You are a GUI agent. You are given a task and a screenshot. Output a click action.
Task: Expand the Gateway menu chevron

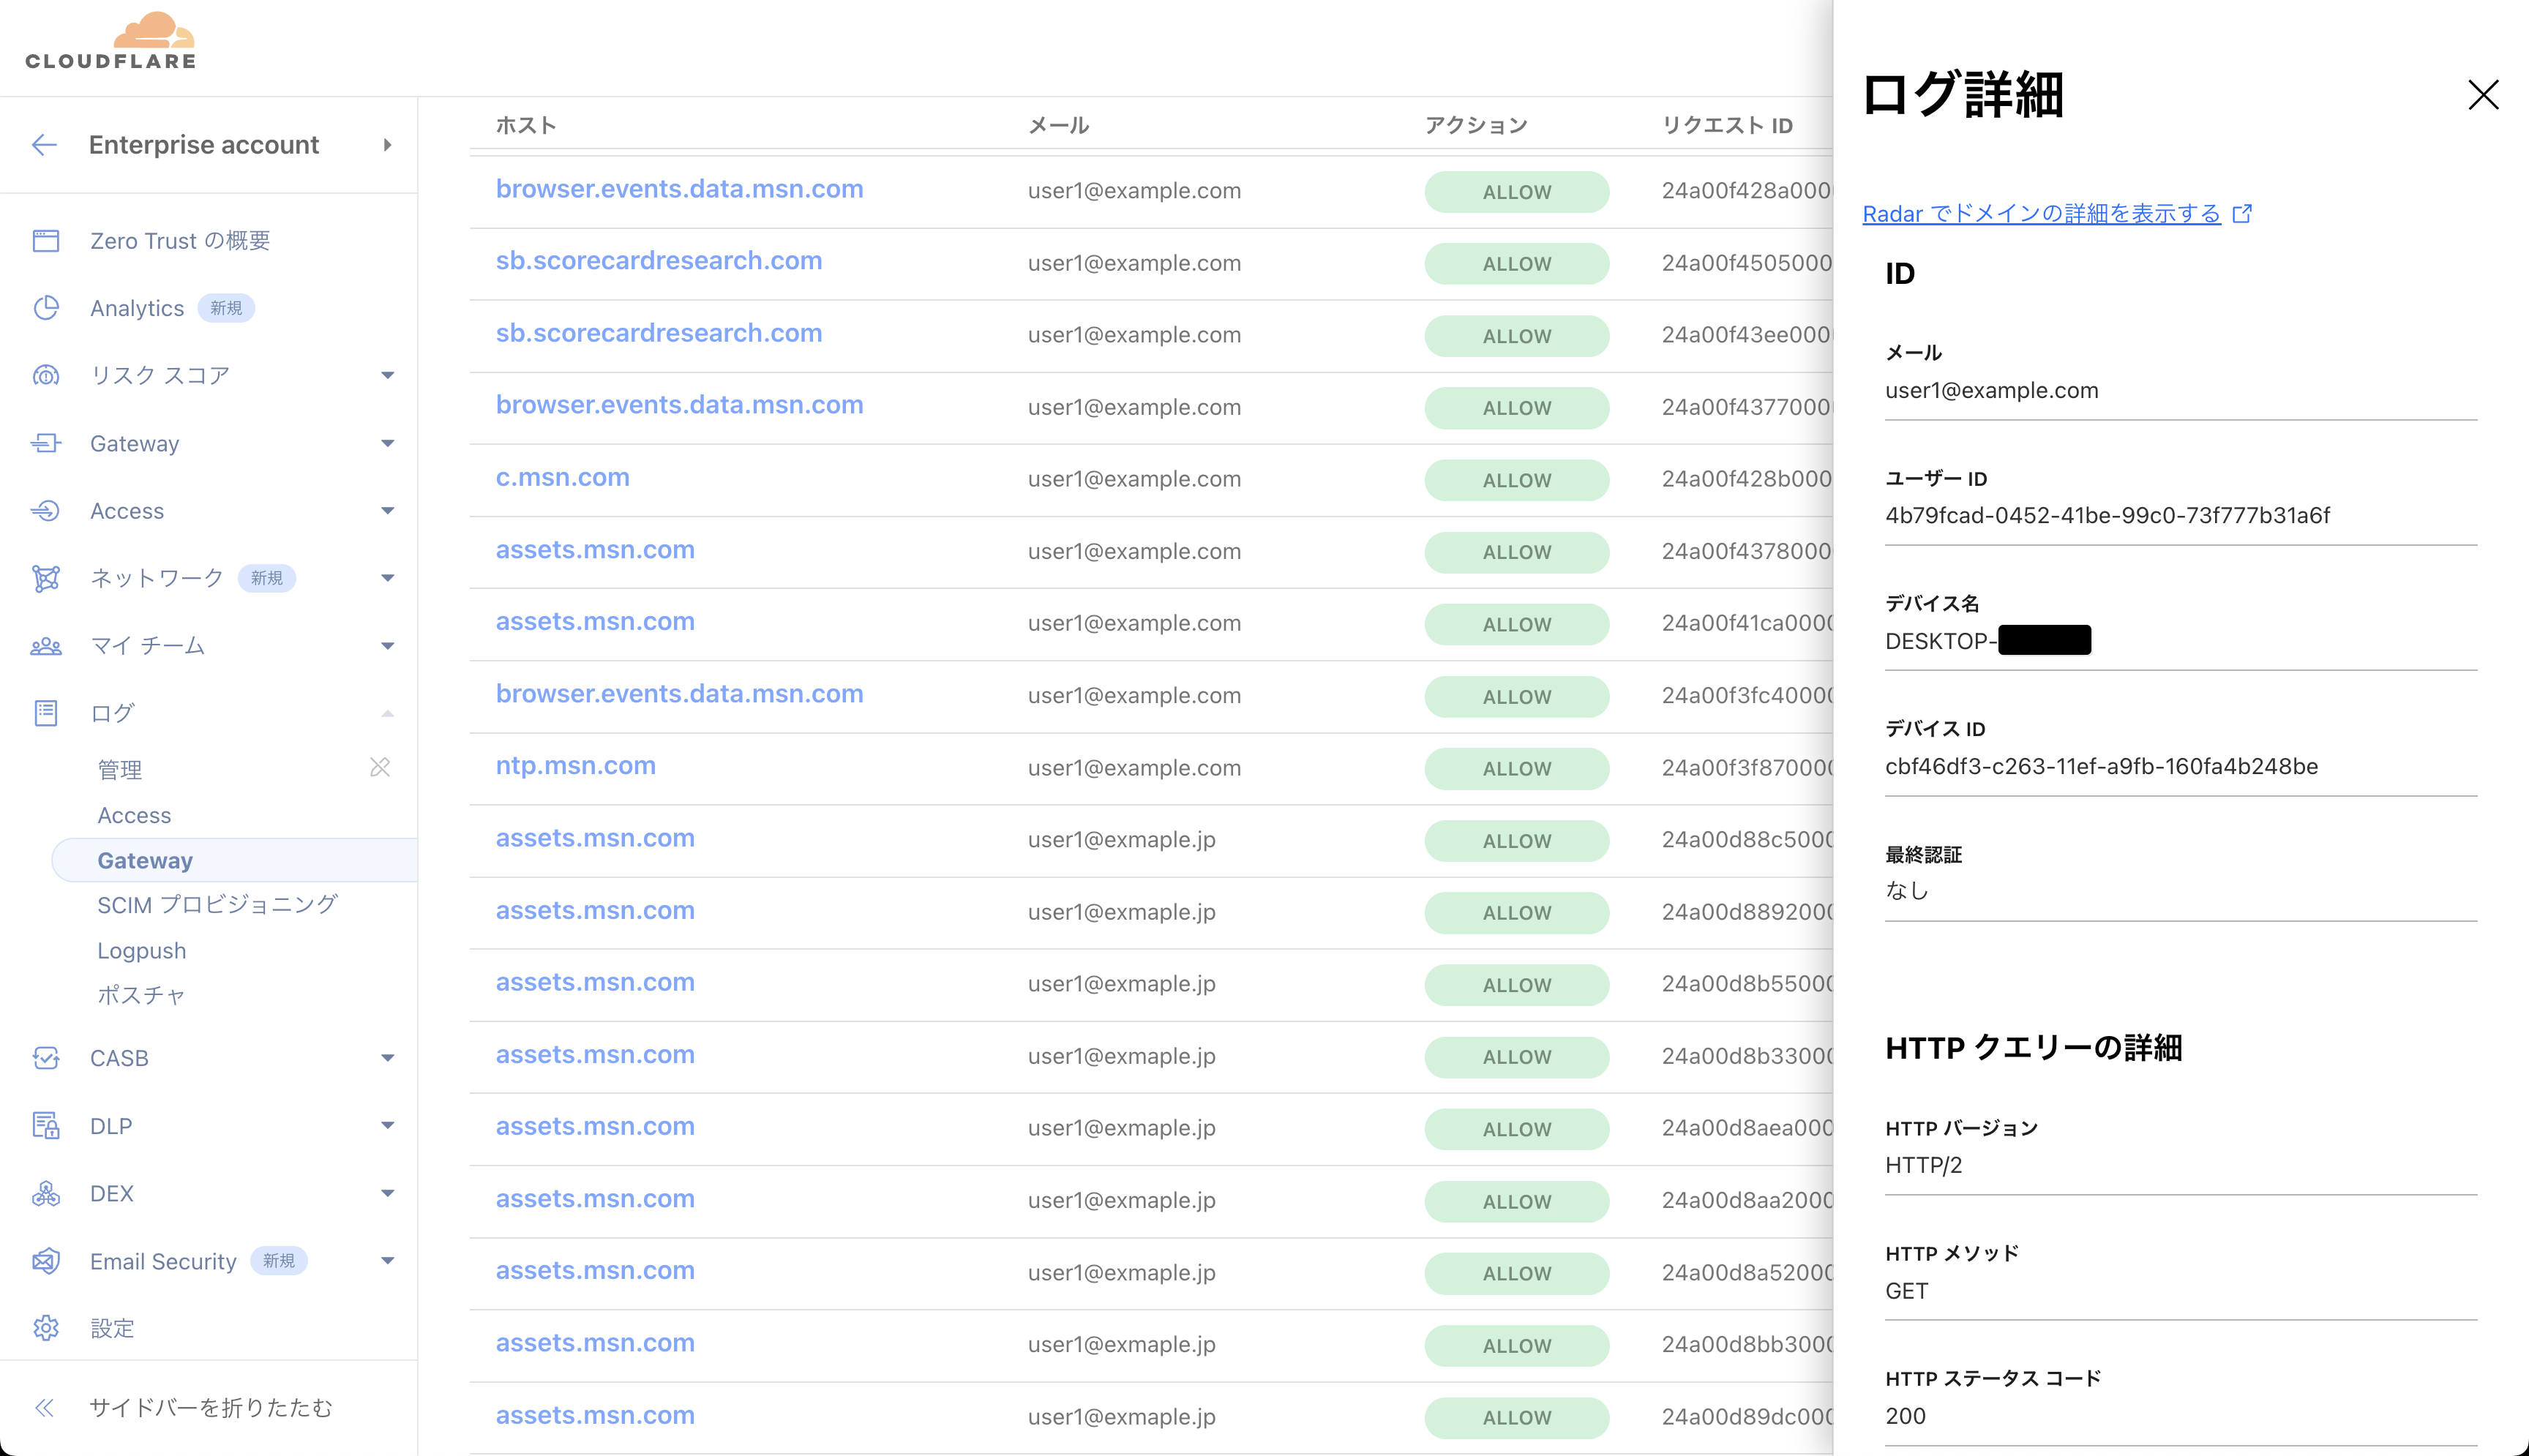click(x=388, y=443)
